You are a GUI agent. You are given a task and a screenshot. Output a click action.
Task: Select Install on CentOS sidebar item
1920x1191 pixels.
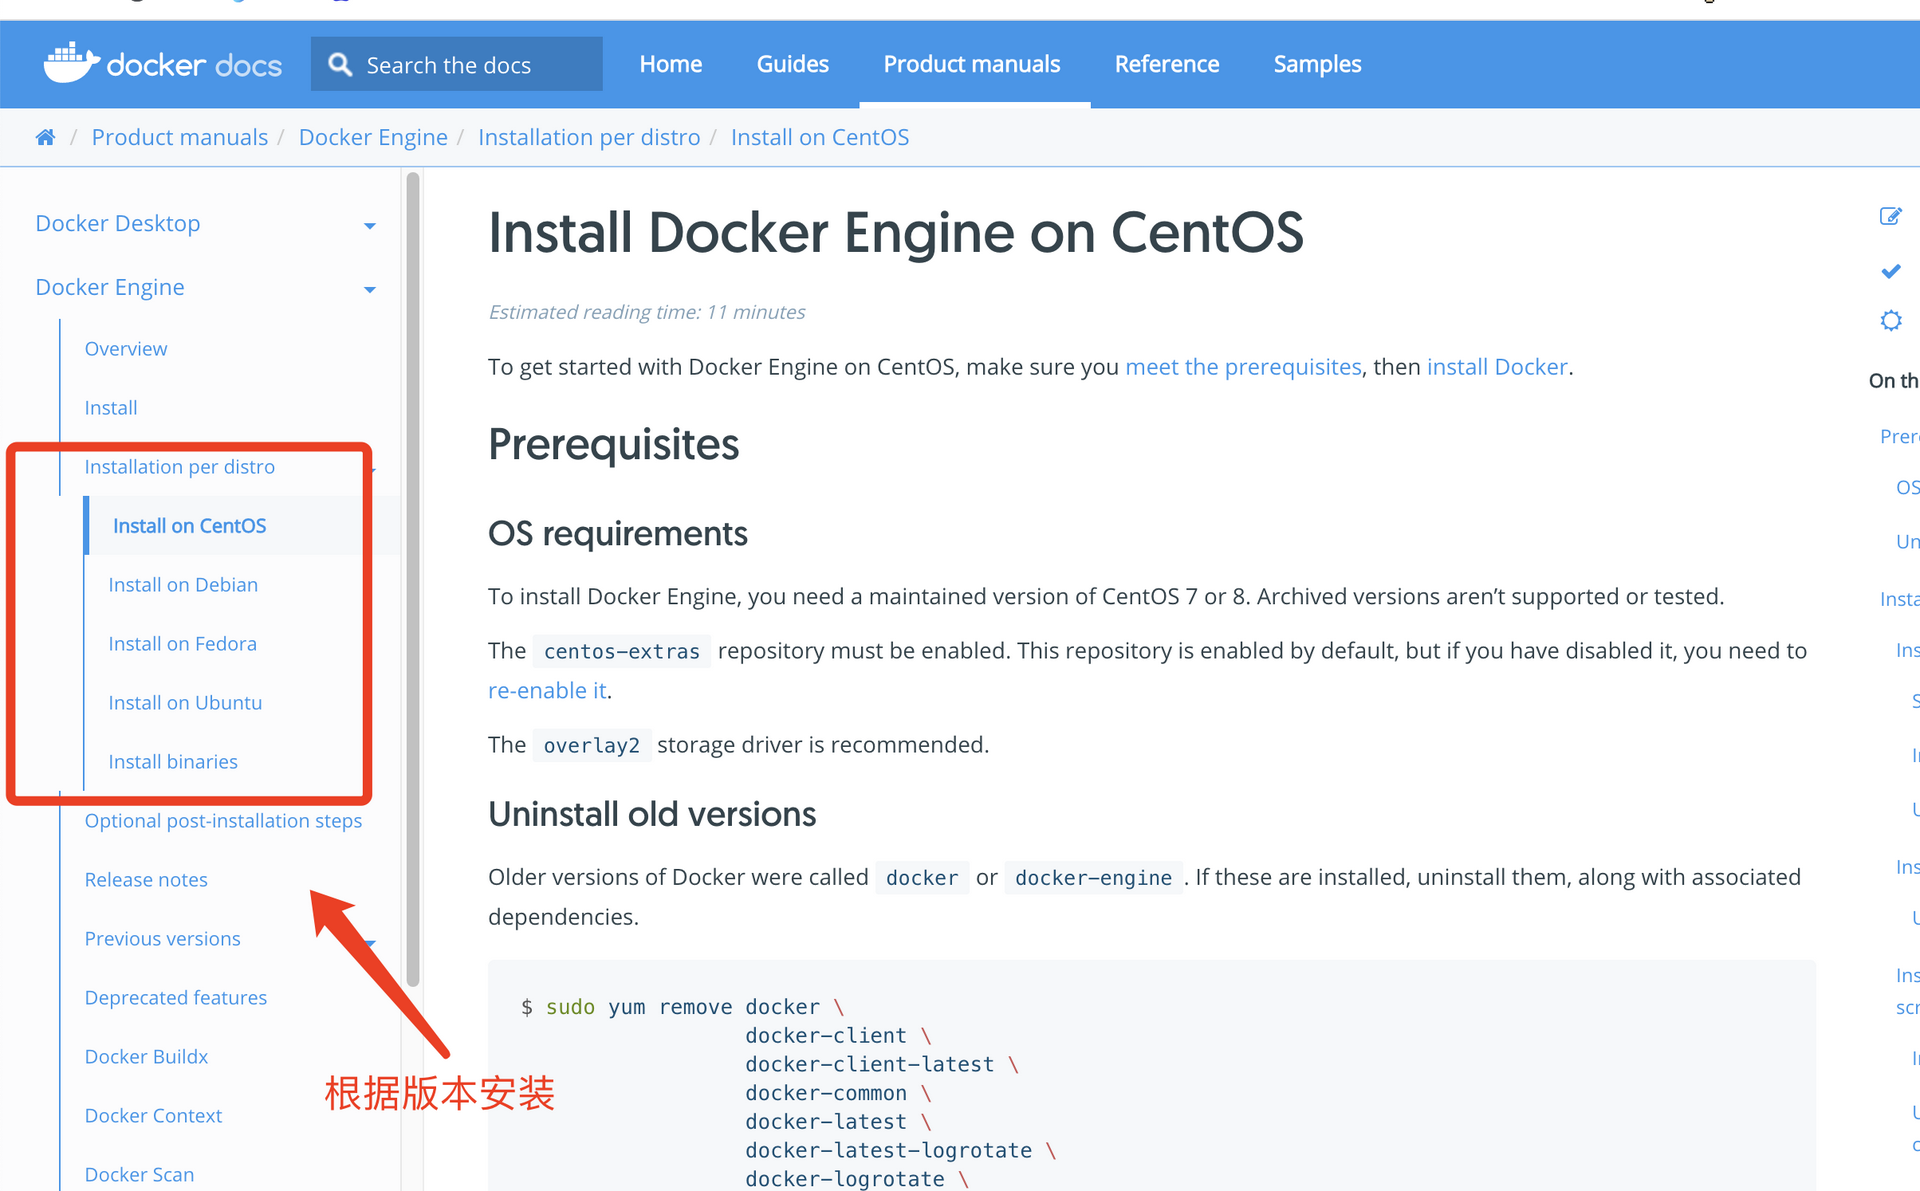[190, 526]
